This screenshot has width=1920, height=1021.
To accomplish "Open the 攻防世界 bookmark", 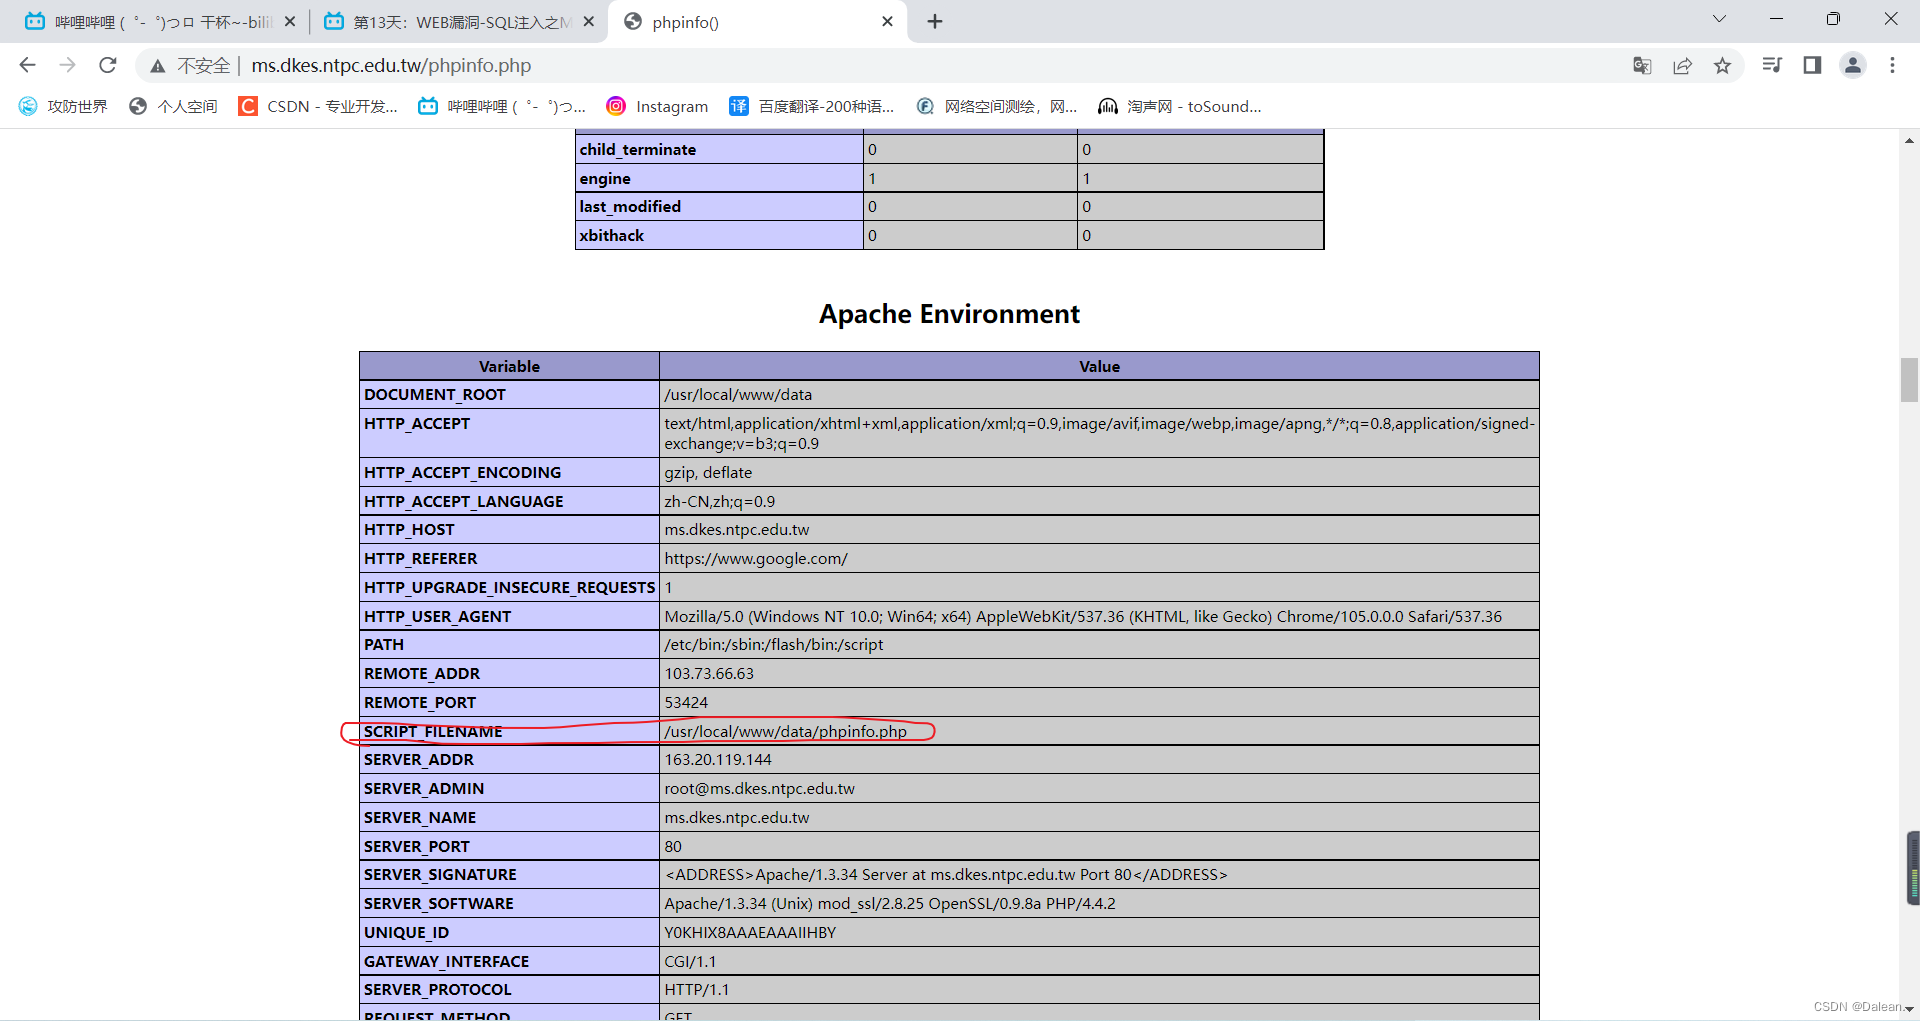I will (x=63, y=106).
